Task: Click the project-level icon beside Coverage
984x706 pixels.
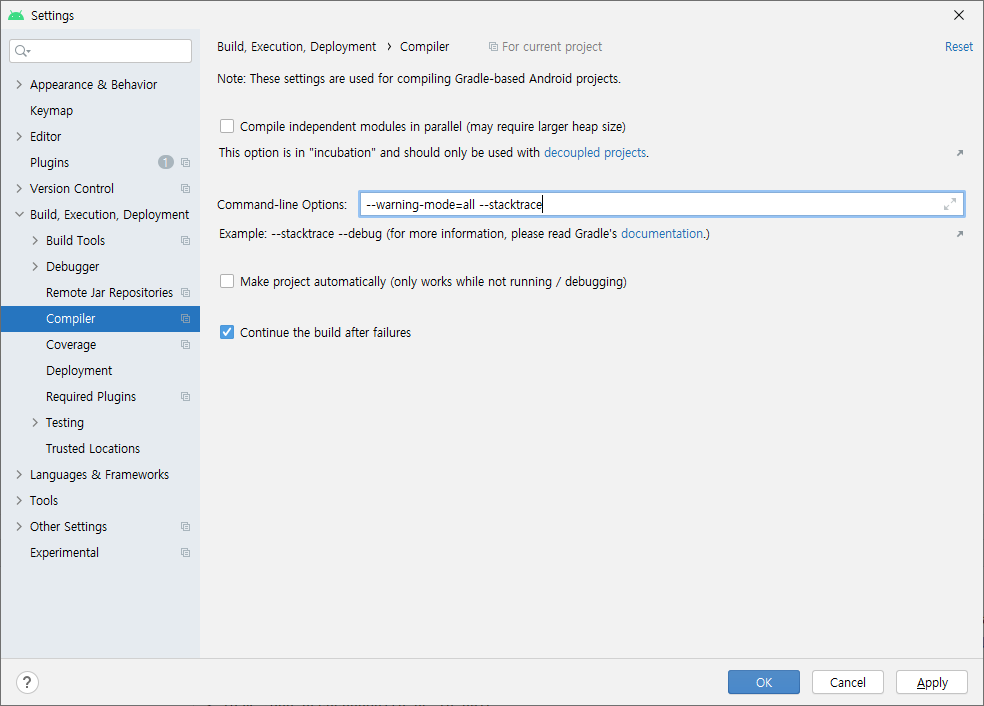Action: tap(185, 345)
